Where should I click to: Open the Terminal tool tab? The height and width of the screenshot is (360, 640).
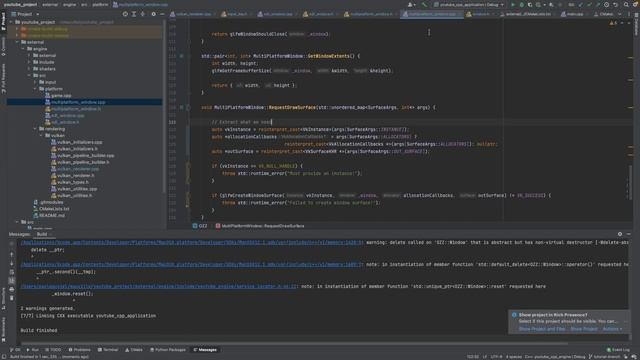tap(108, 350)
